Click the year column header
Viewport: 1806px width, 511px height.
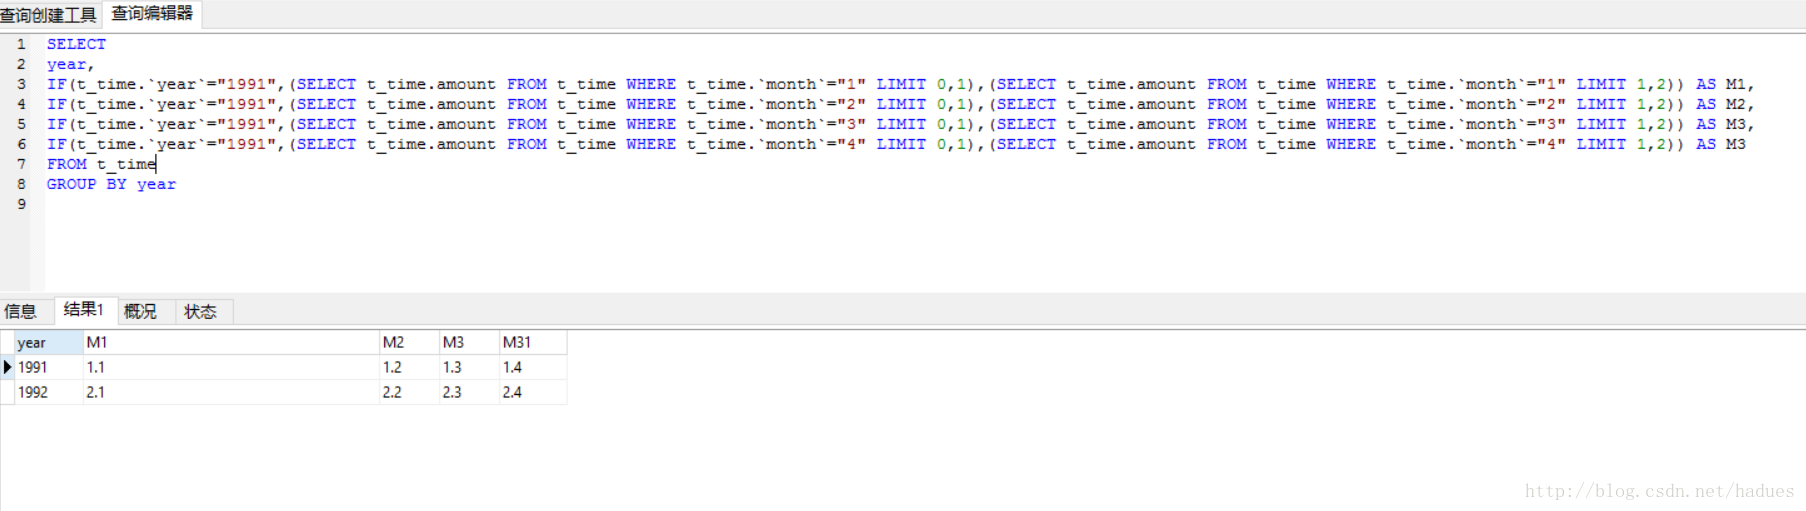point(48,342)
